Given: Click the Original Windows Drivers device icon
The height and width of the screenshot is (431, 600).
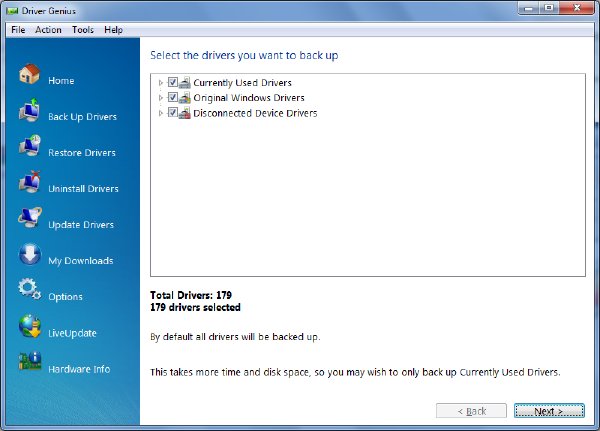Looking at the screenshot, I should pyautogui.click(x=185, y=98).
